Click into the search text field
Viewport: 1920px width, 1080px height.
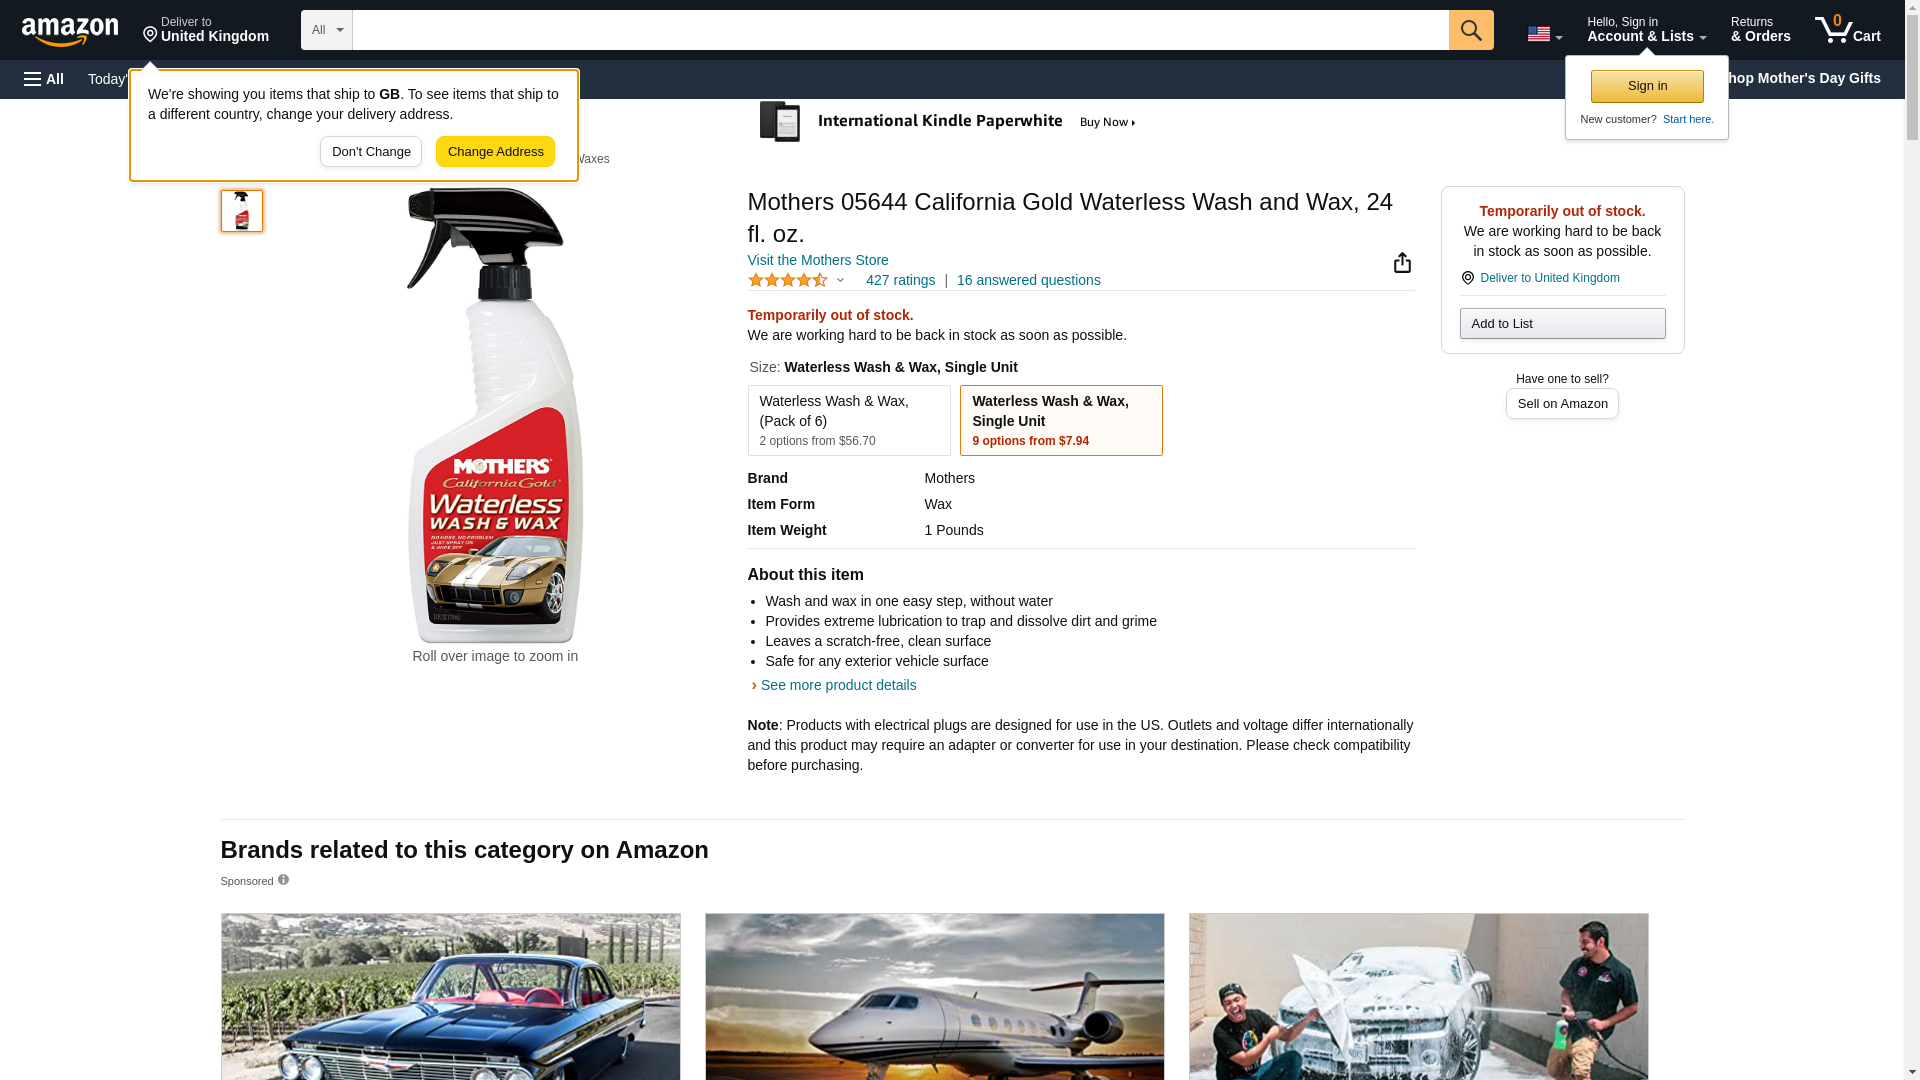[900, 30]
